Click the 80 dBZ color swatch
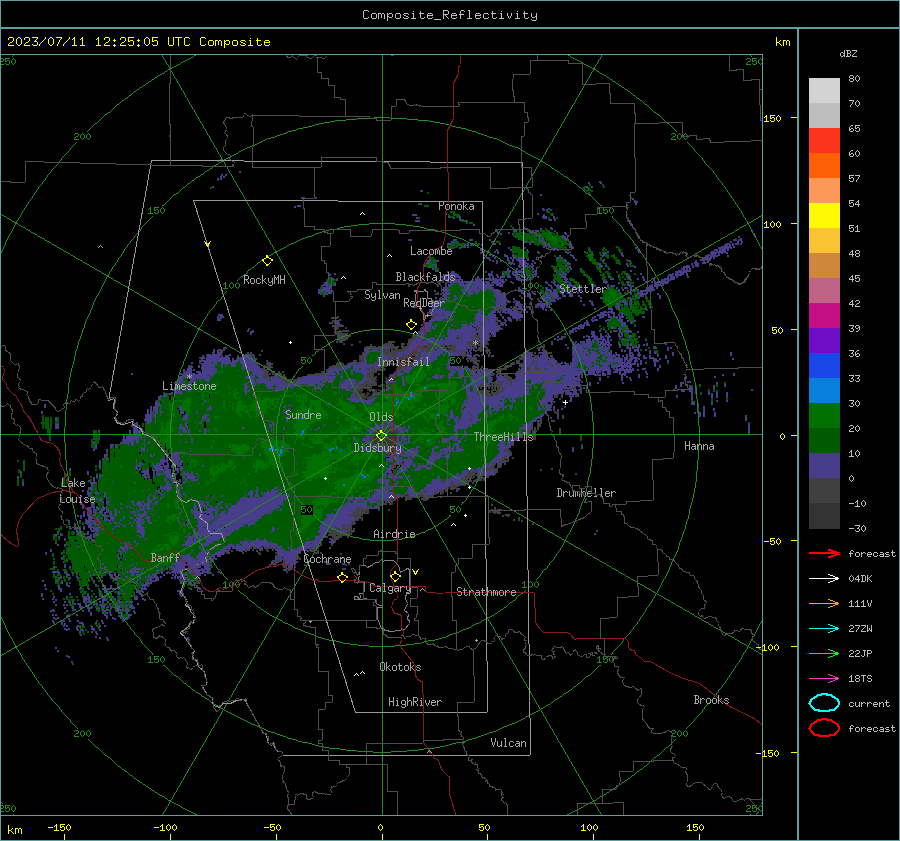This screenshot has height=841, width=900. [x=824, y=90]
